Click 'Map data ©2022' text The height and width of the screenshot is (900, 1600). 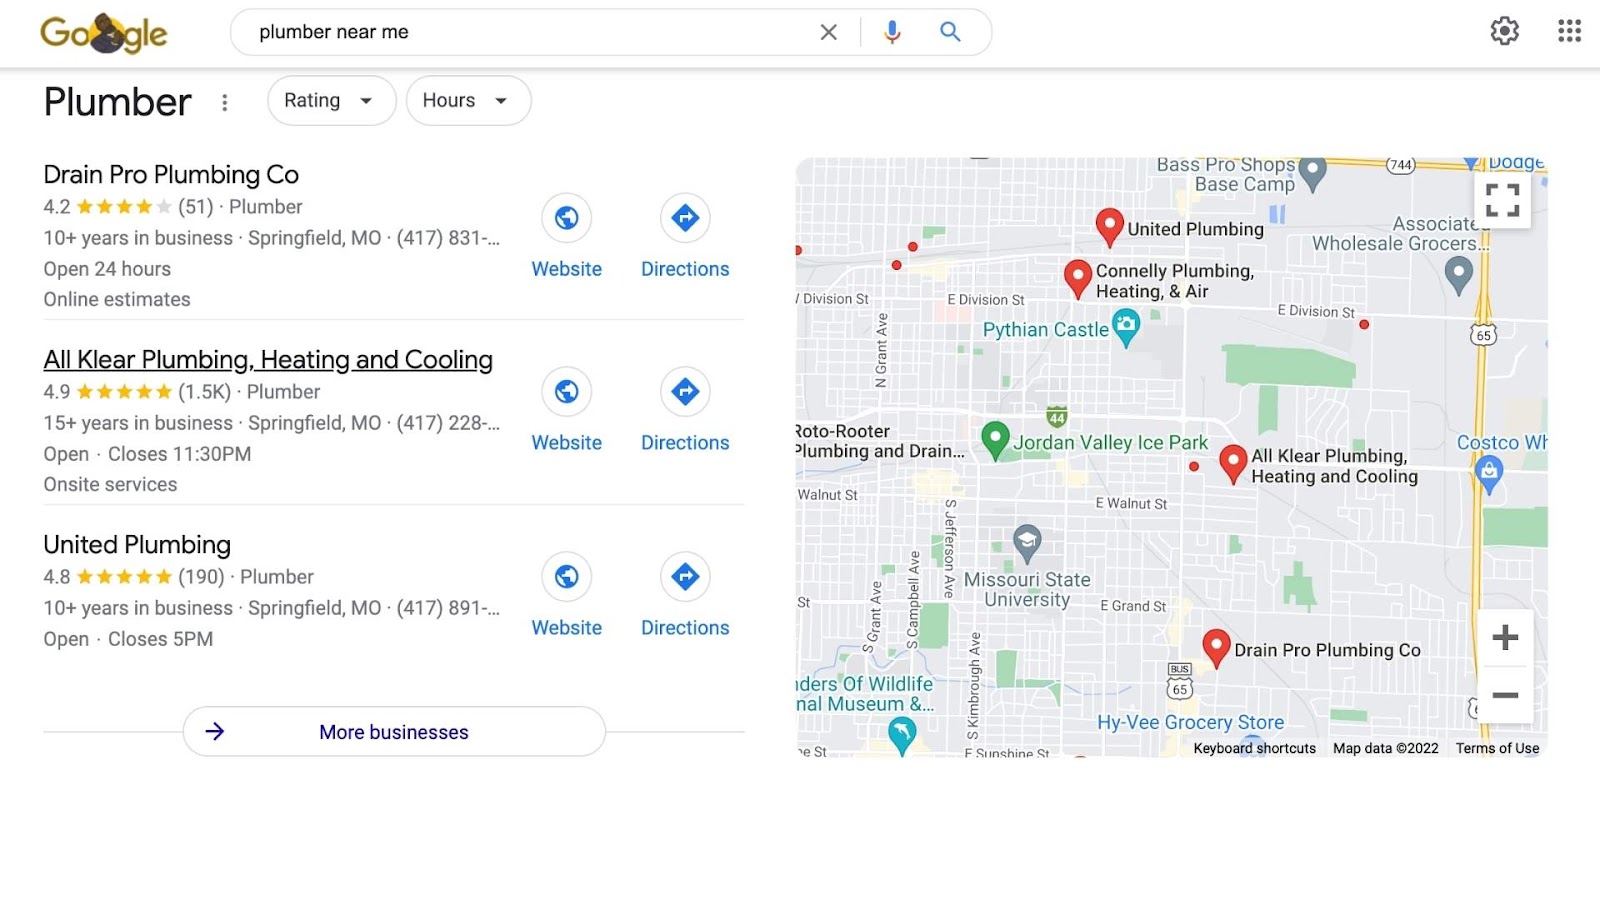click(x=1385, y=748)
